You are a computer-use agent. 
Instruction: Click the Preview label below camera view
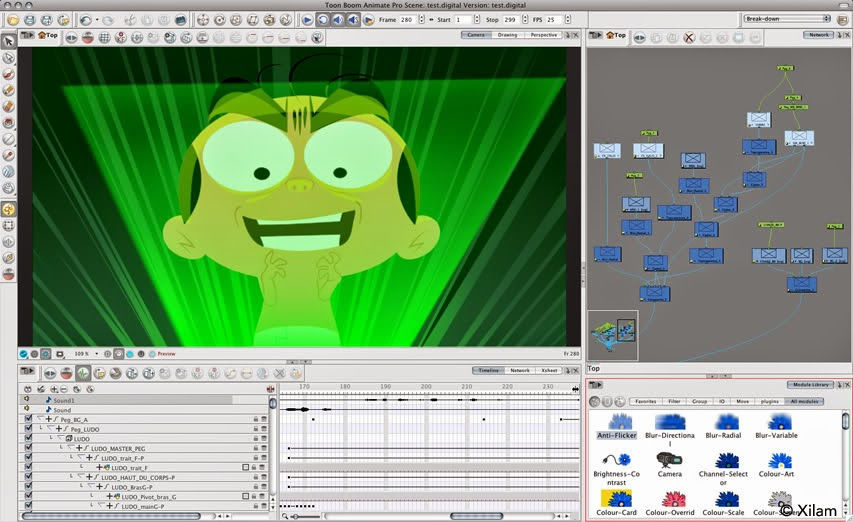pyautogui.click(x=166, y=354)
